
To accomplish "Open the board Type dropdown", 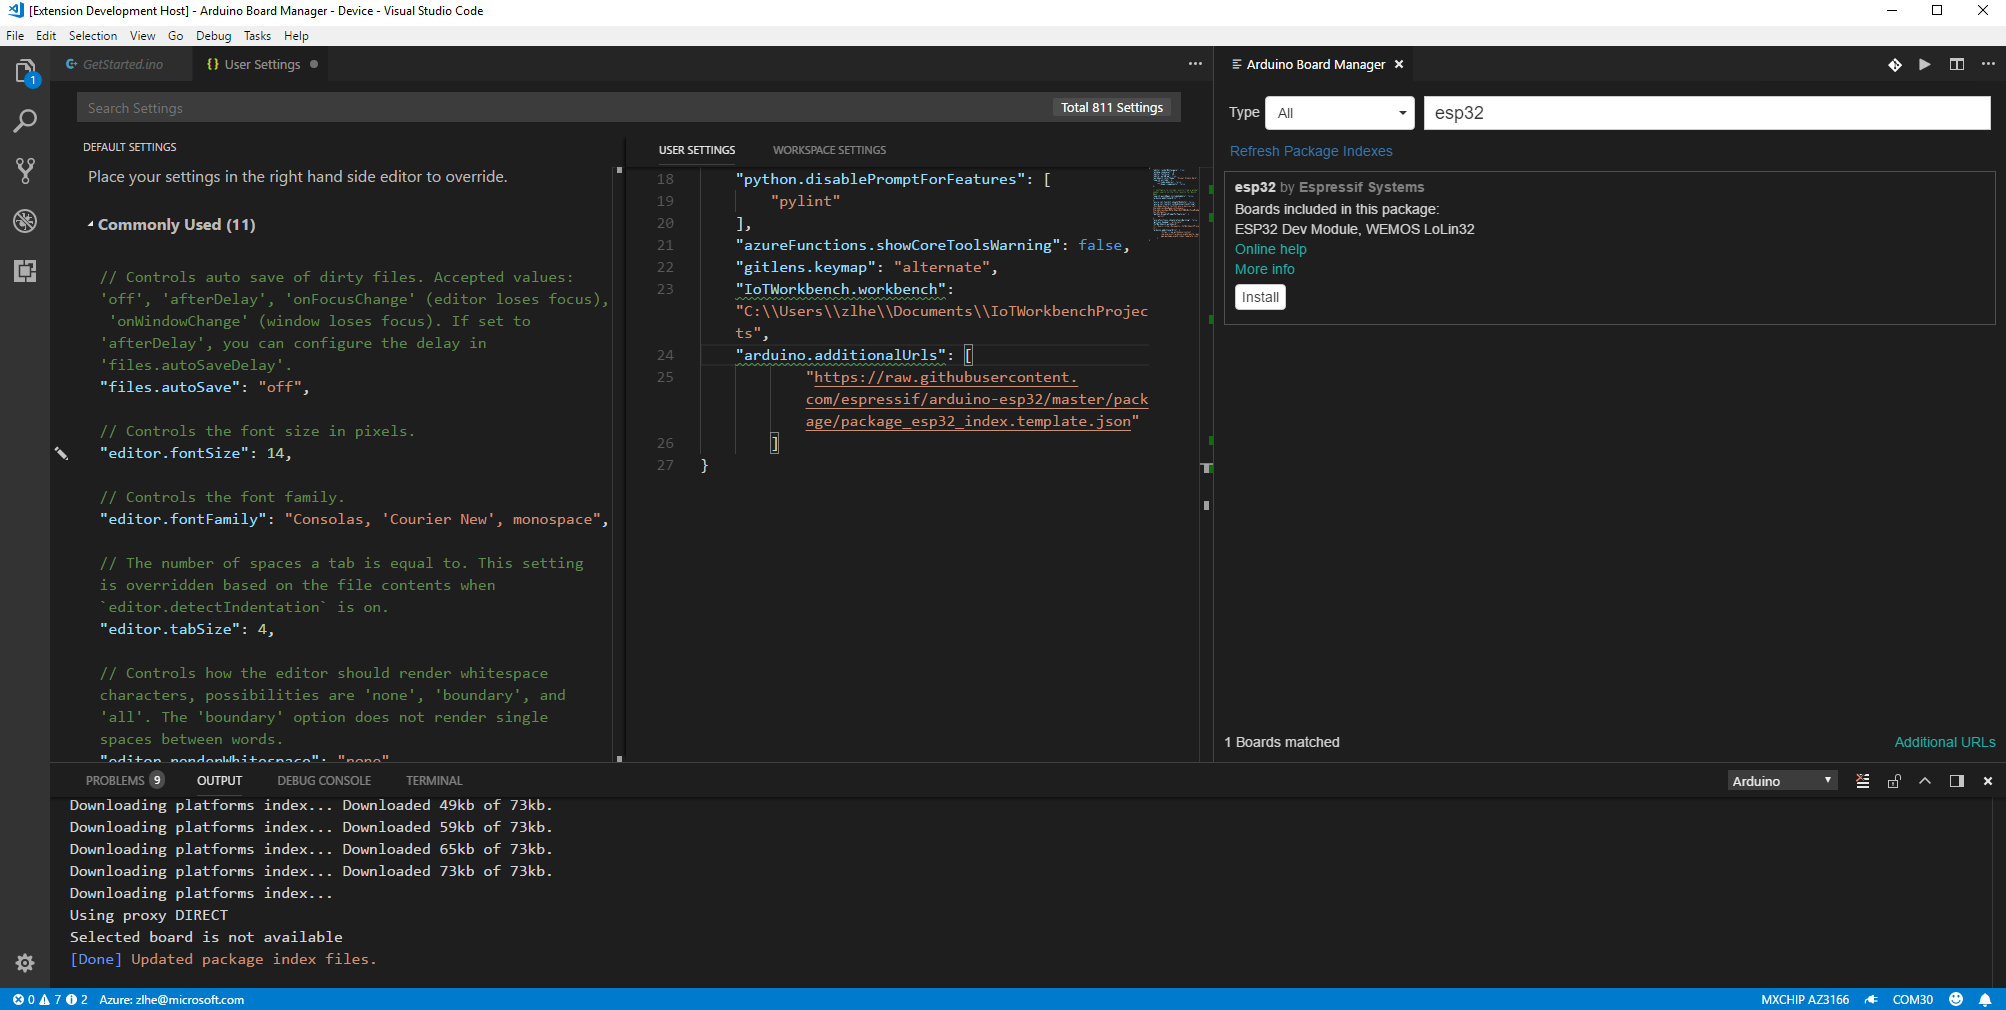I will coord(1338,113).
